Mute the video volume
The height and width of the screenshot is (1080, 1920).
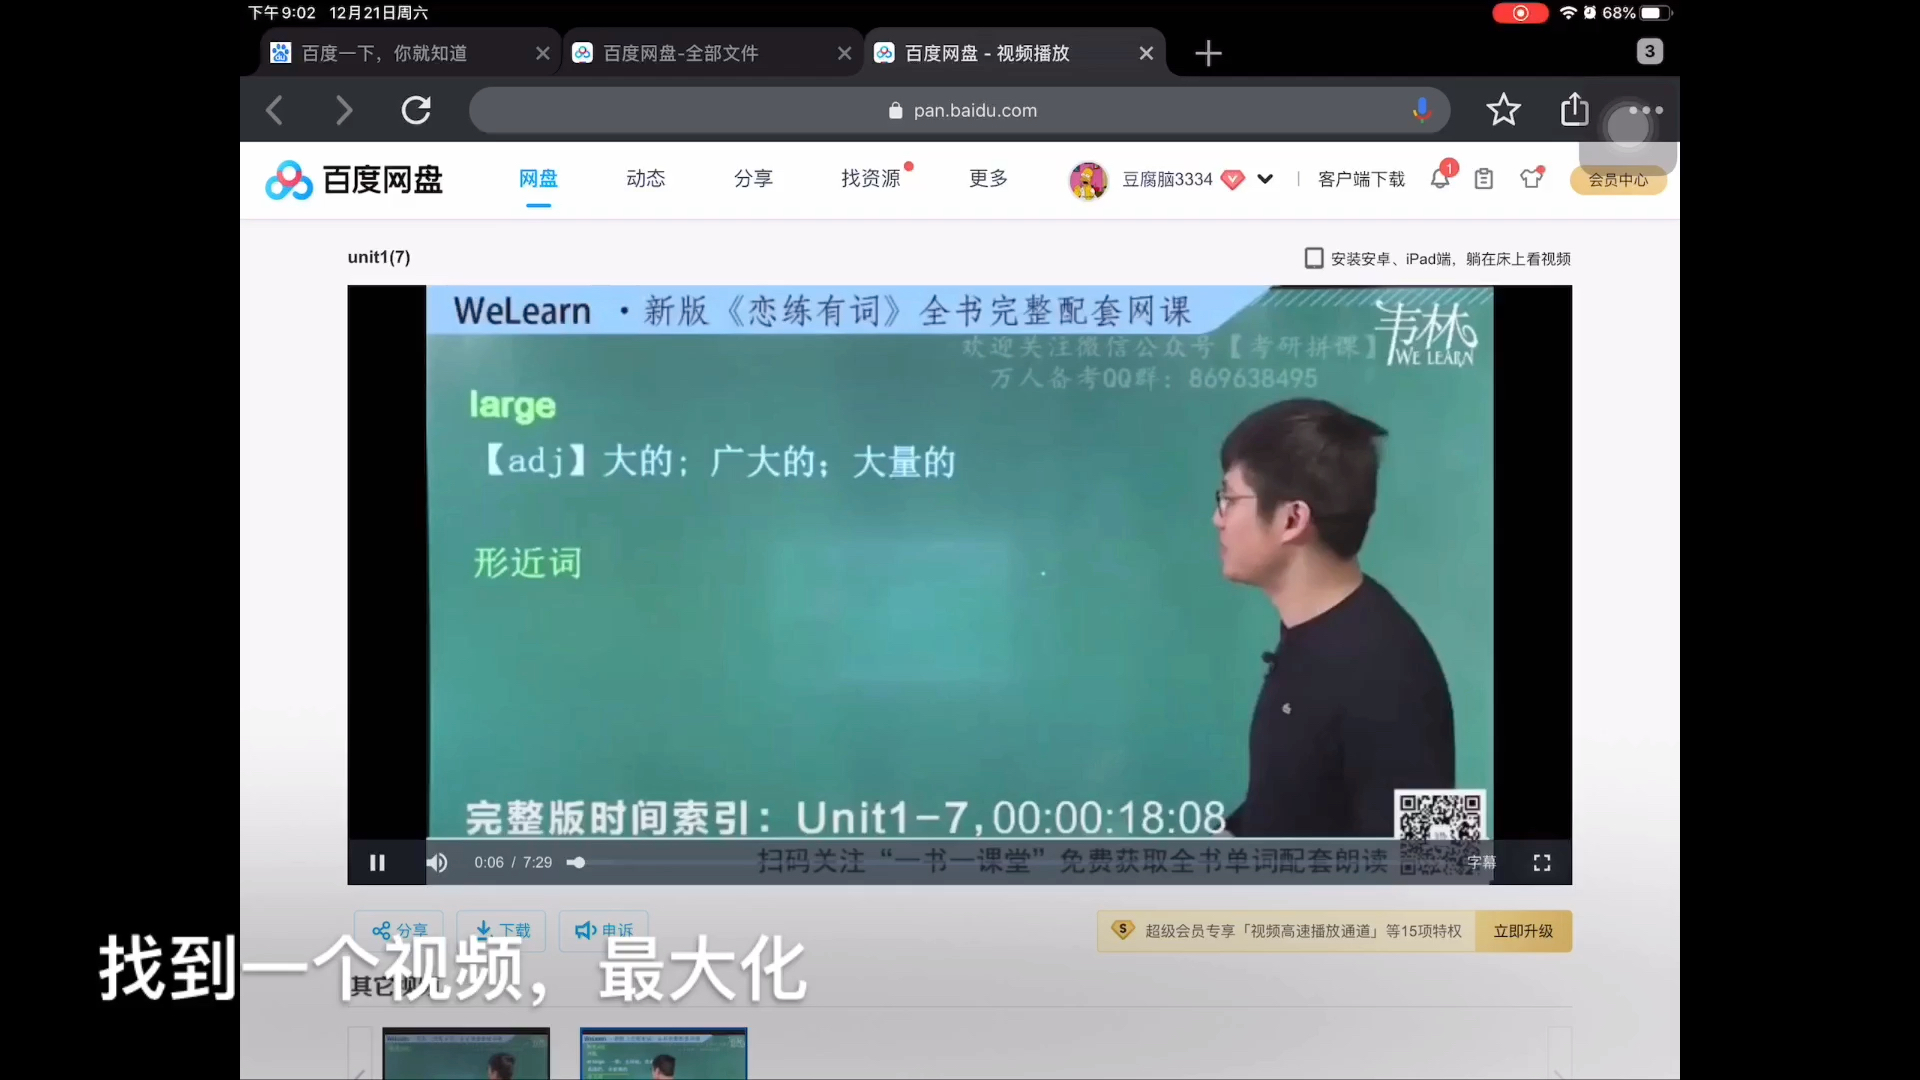(437, 862)
